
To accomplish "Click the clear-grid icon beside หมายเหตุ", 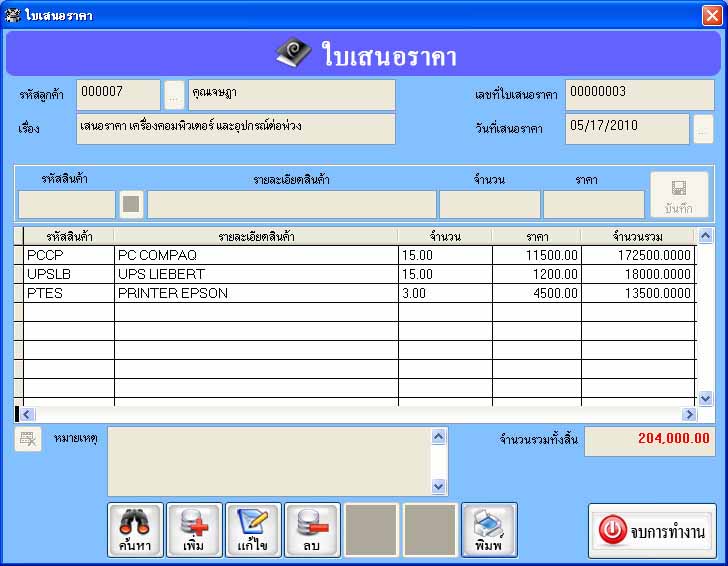I will pos(28,439).
